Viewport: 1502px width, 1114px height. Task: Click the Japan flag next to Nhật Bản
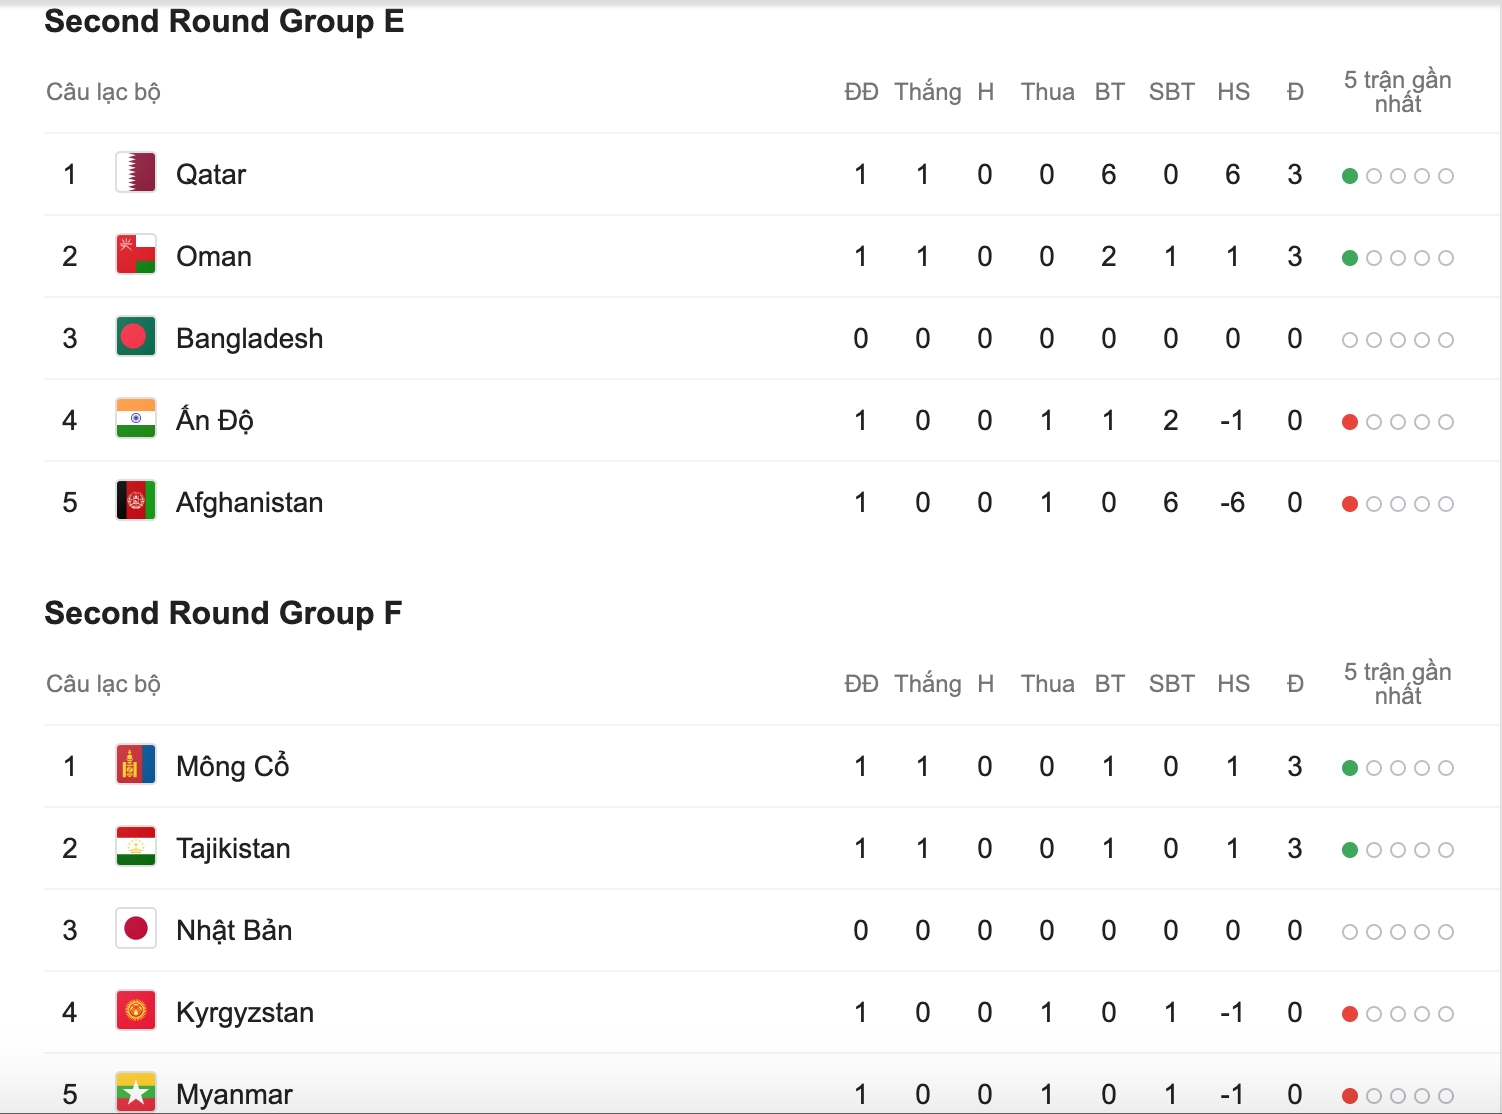pos(136,929)
